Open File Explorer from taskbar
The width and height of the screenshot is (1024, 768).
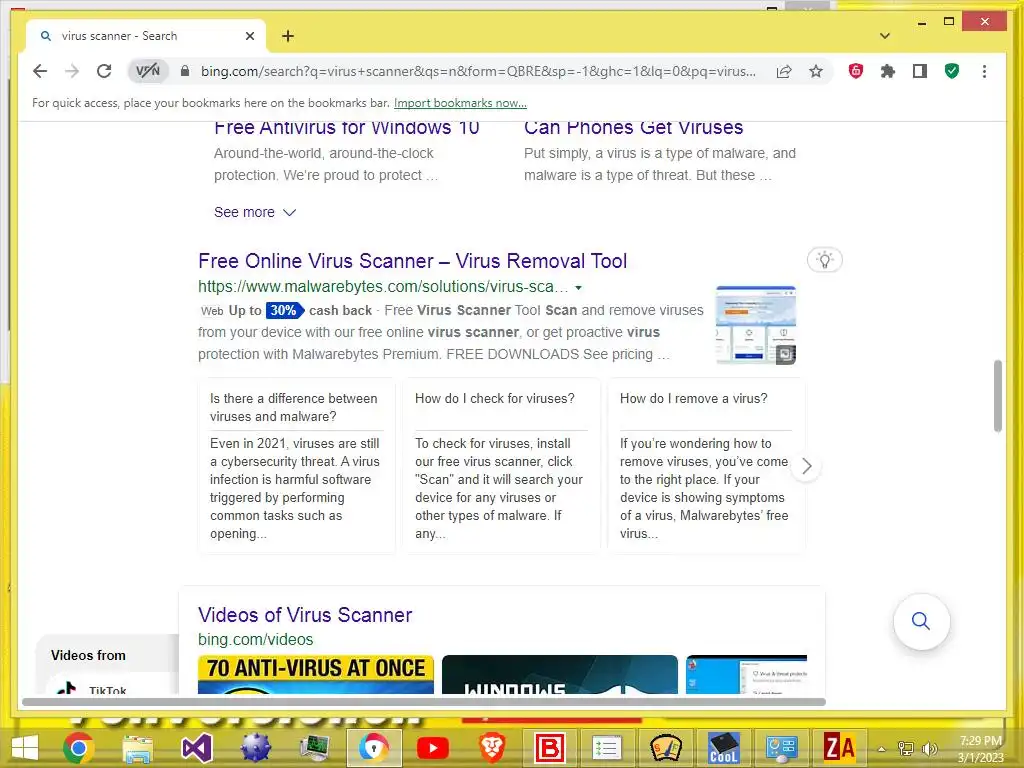click(138, 748)
